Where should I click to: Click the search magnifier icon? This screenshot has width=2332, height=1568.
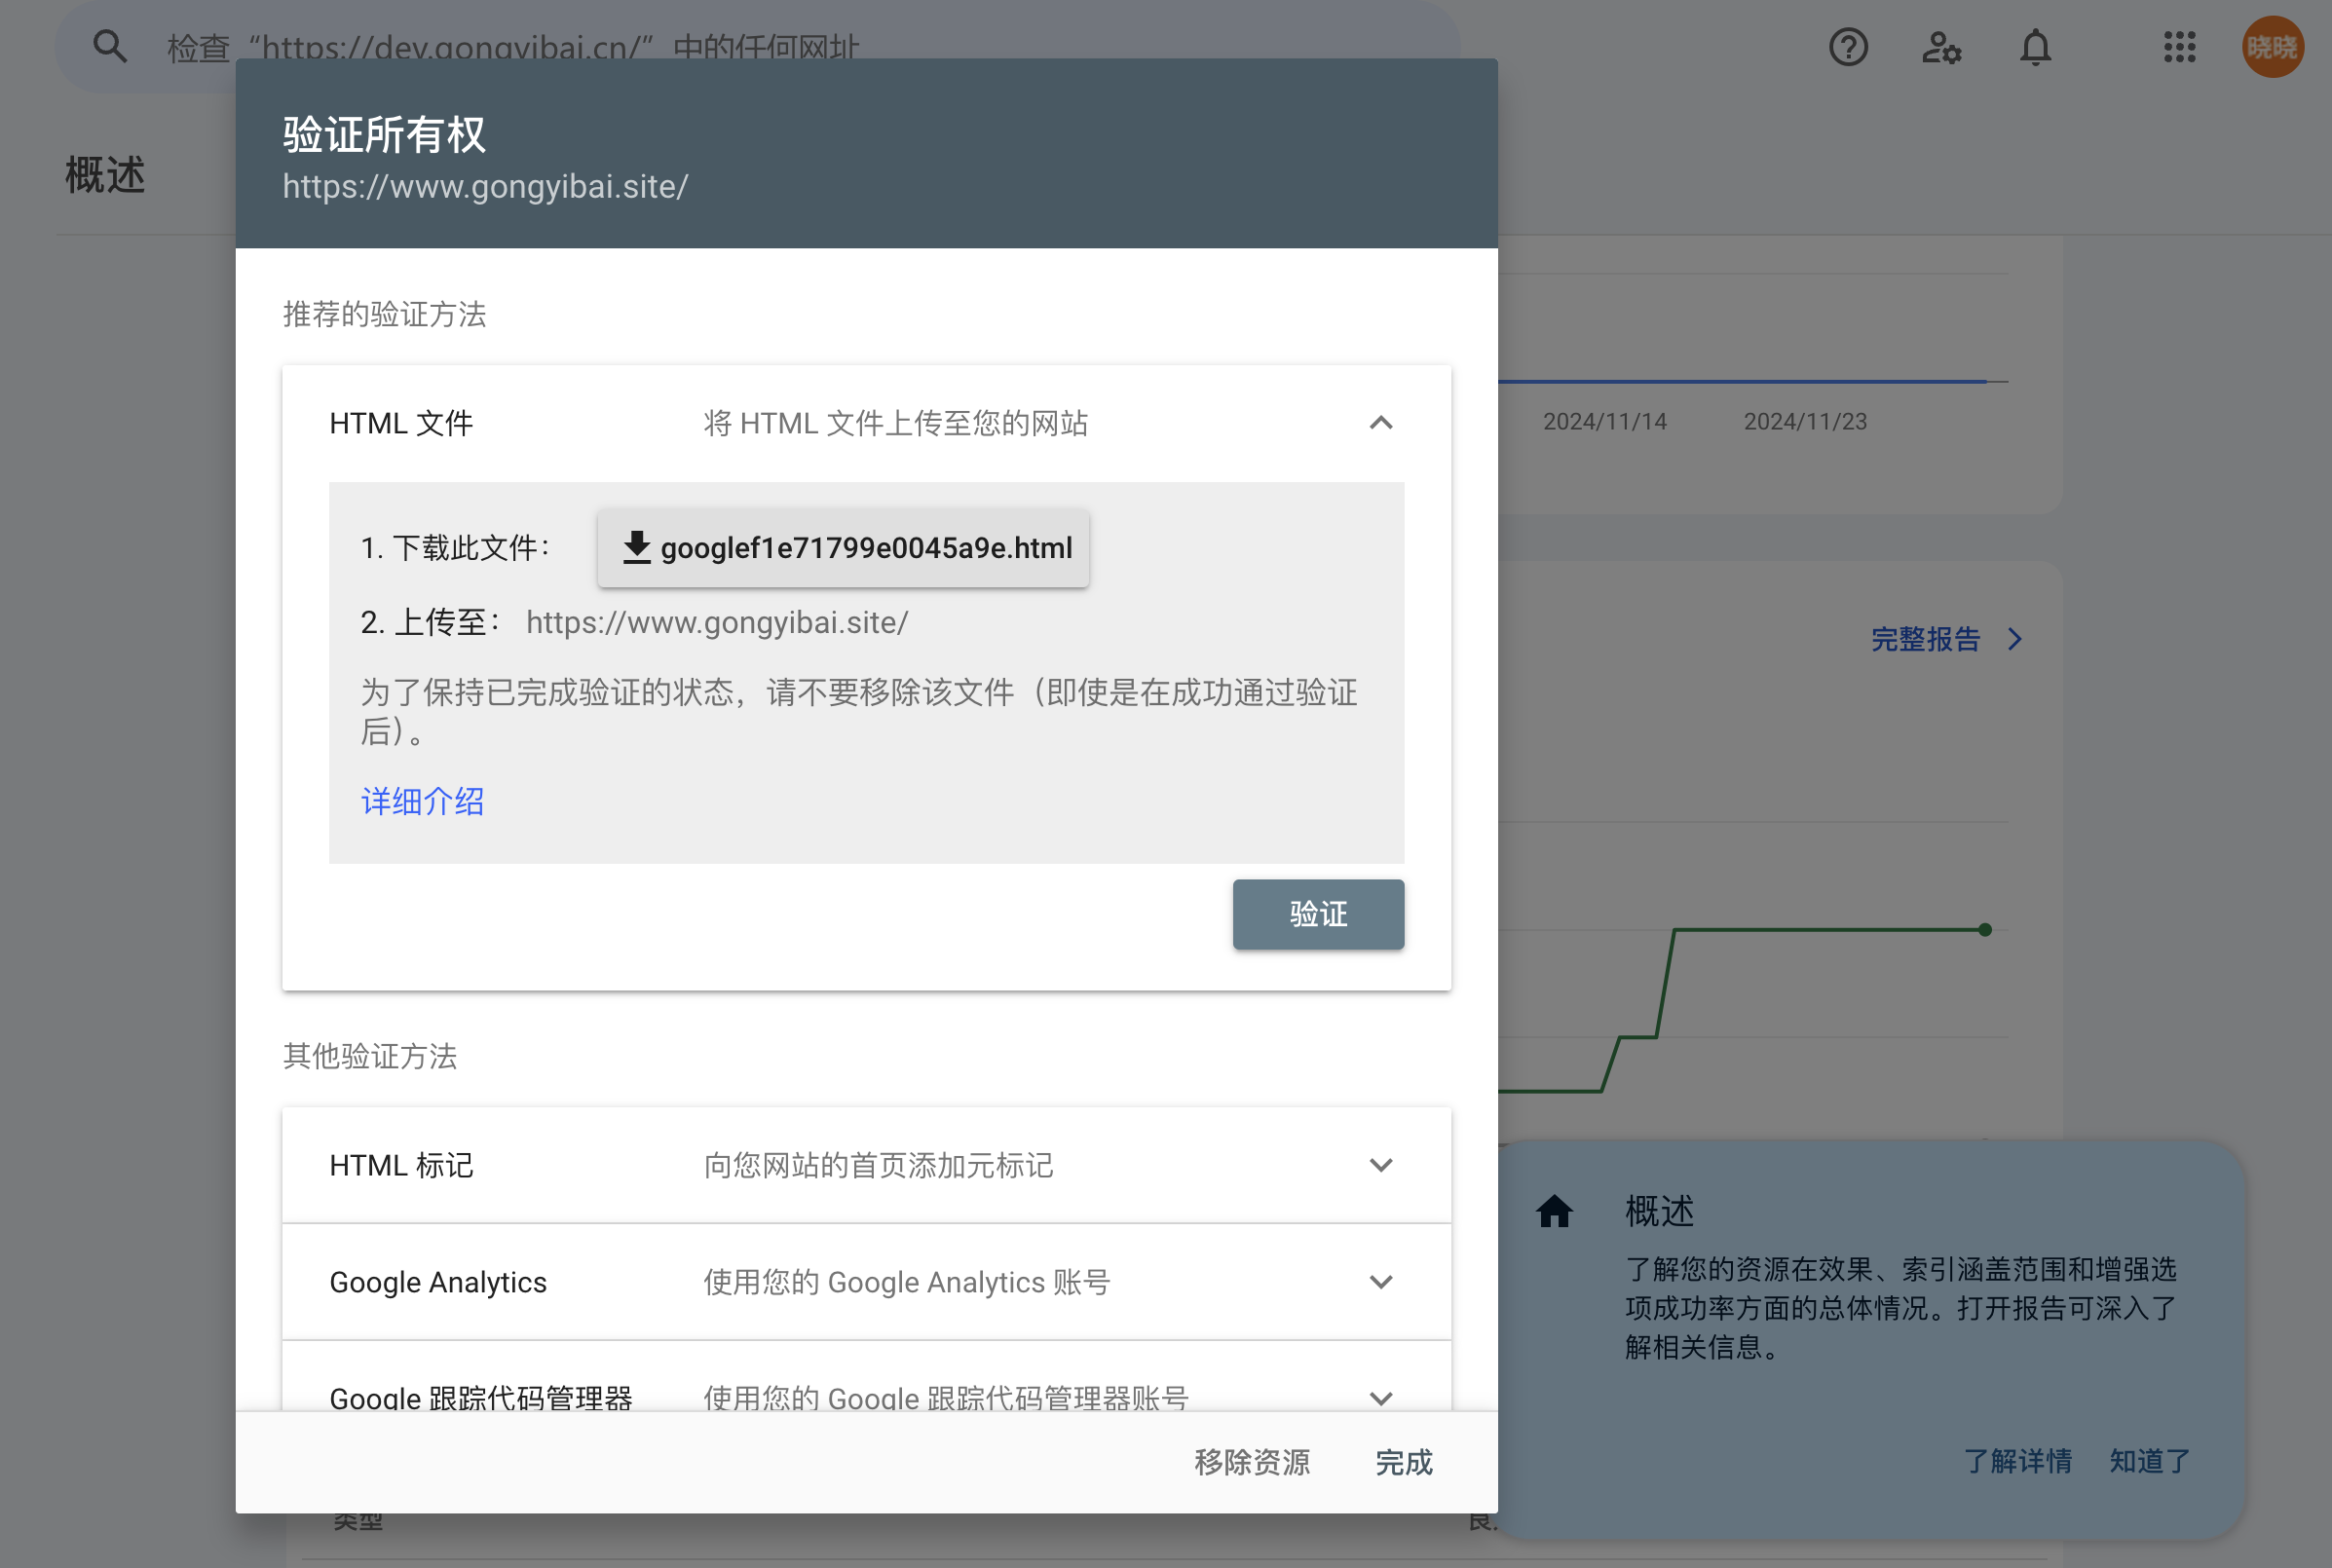pos(109,46)
